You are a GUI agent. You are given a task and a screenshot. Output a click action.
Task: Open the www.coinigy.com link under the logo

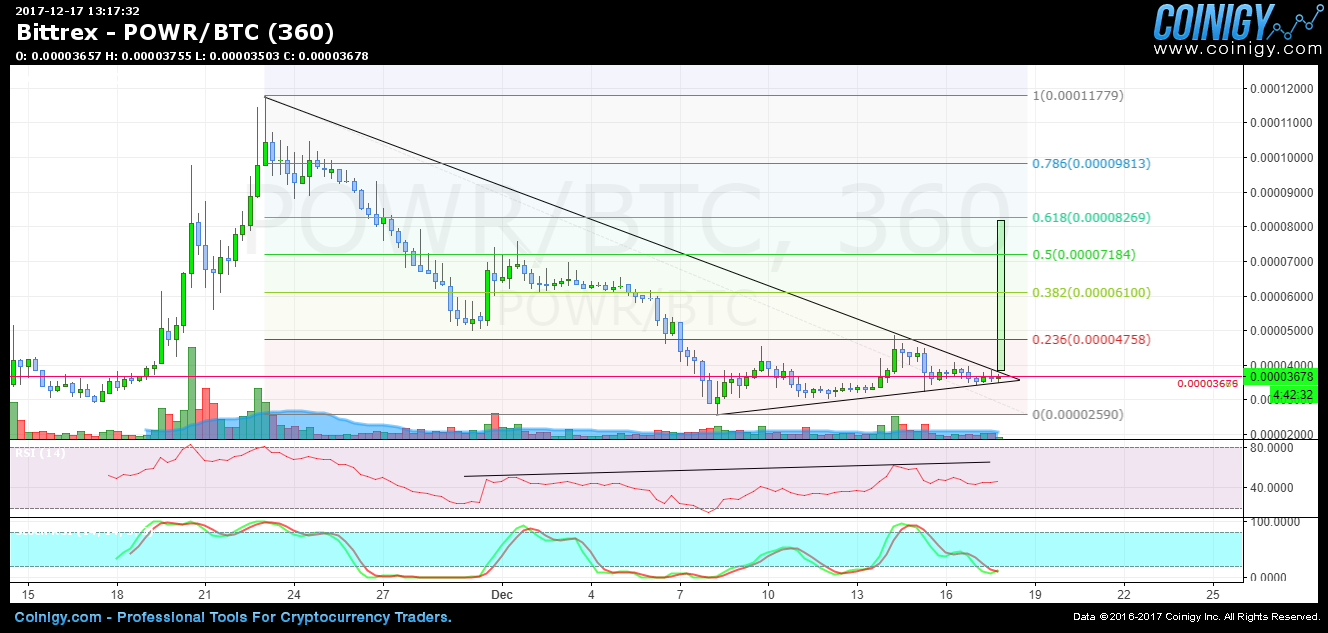click(1237, 49)
